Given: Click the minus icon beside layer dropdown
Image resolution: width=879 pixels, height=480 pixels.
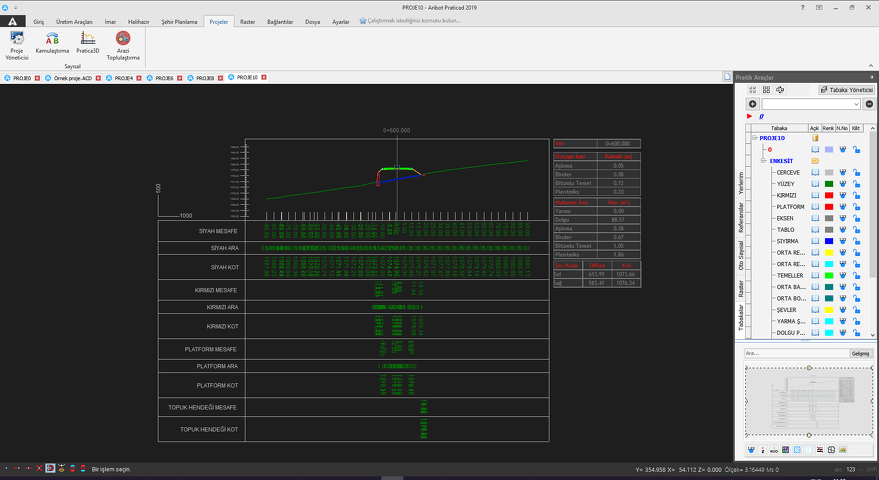Looking at the screenshot, I should (x=869, y=104).
